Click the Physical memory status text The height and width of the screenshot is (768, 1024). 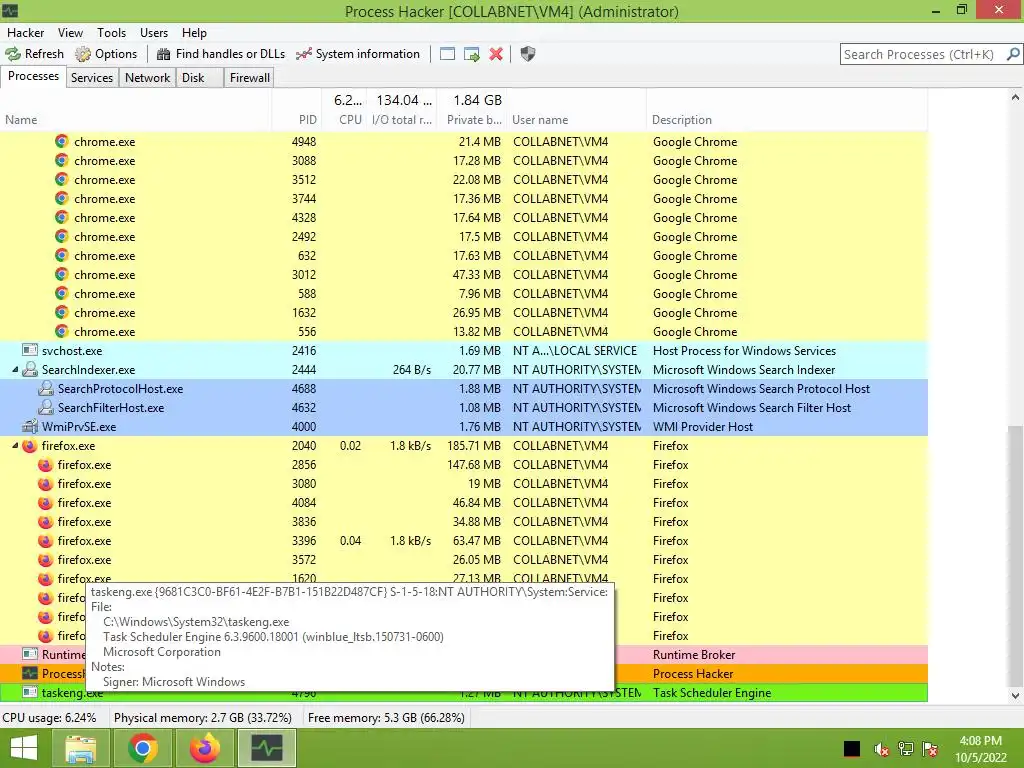[202, 718]
